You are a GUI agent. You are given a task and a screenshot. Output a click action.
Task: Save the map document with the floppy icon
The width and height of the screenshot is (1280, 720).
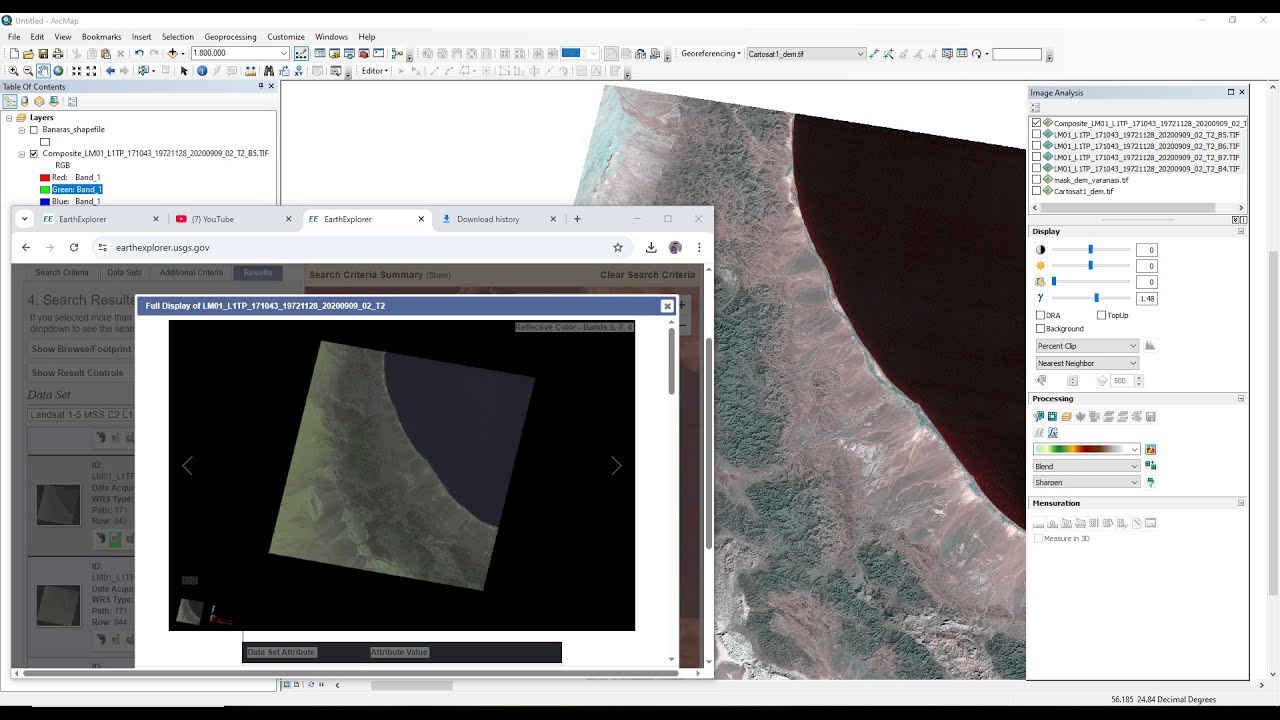tap(43, 53)
